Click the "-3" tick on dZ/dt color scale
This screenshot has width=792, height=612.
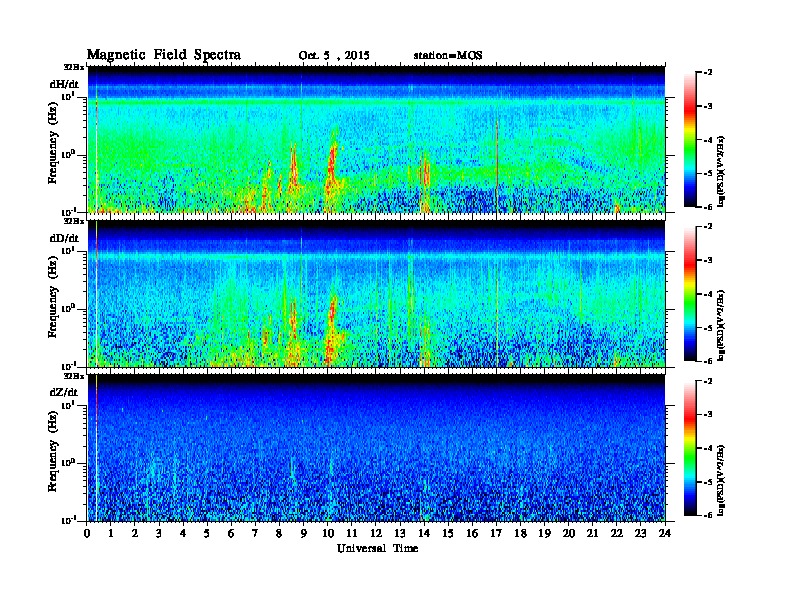[x=708, y=415]
